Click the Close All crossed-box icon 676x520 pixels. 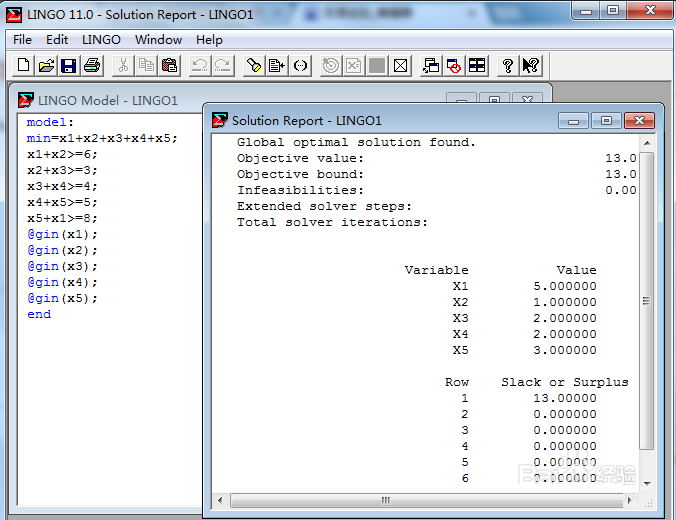pyautogui.click(x=401, y=66)
